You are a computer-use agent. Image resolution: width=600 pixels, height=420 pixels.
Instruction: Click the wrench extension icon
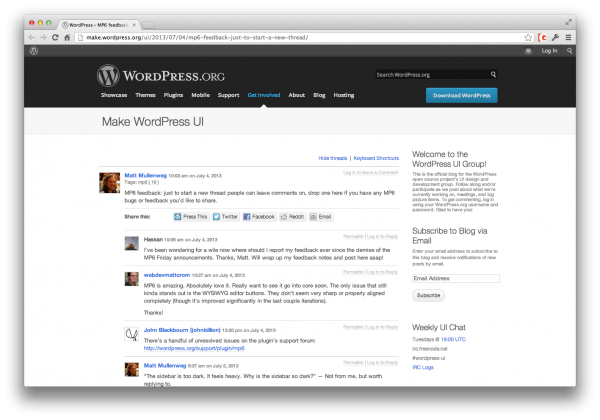coord(555,37)
